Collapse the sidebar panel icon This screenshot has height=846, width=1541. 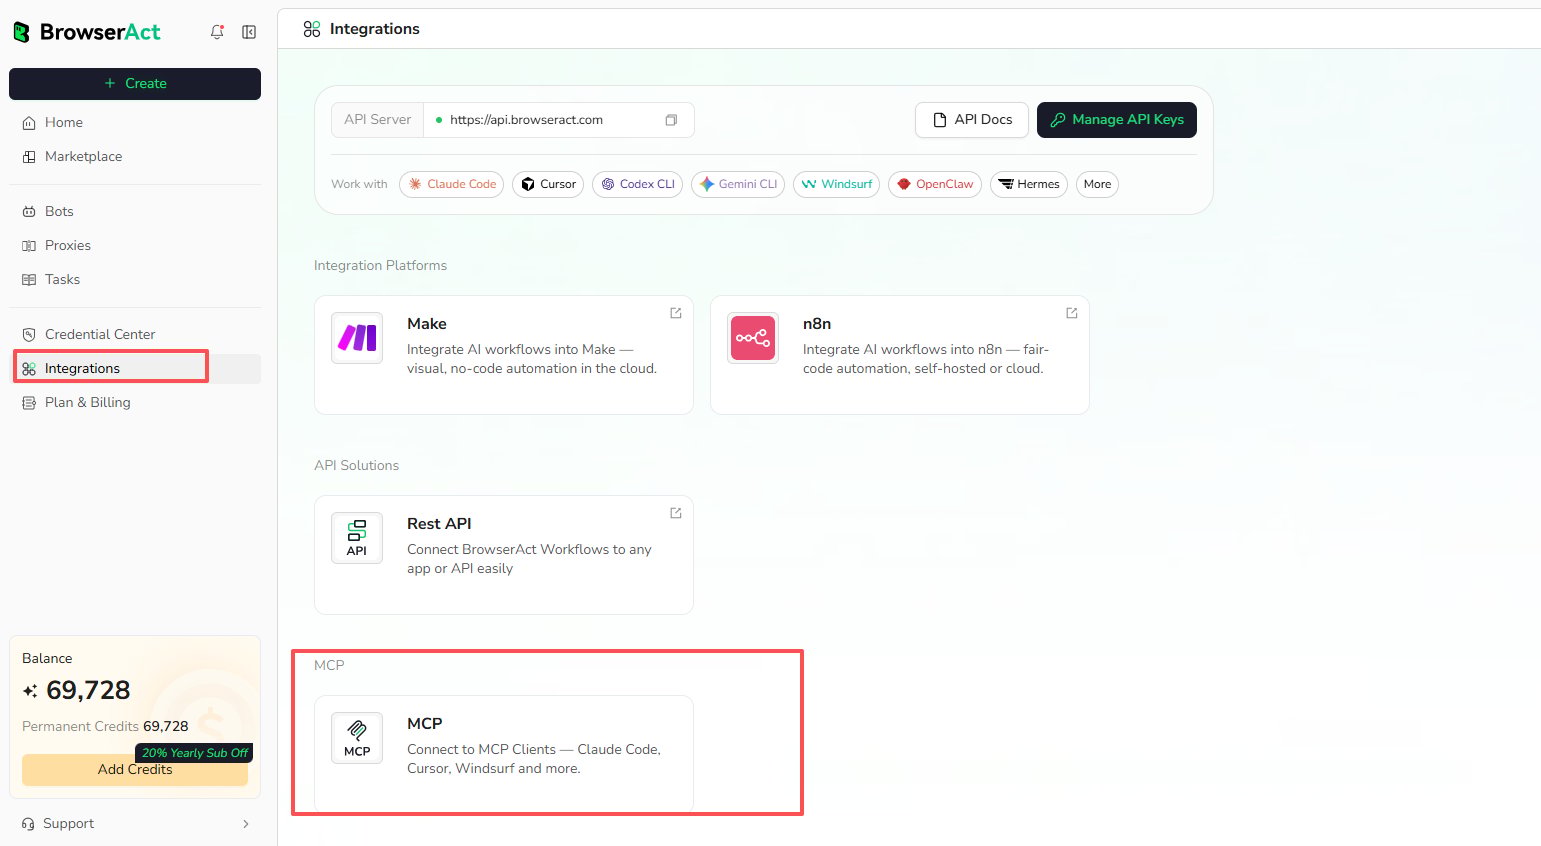(x=249, y=32)
